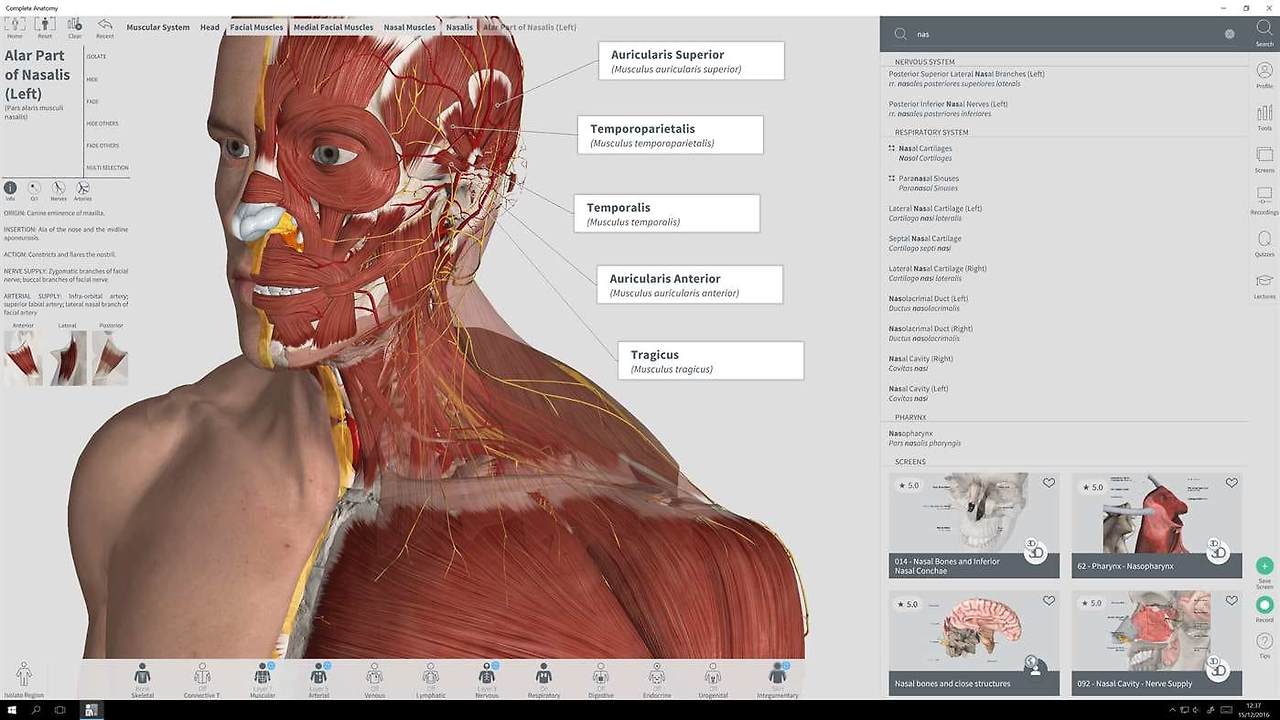Screen dimensions: 1280x720
Task: Select the Facial Muscles breadcrumb tab
Action: pos(256,27)
